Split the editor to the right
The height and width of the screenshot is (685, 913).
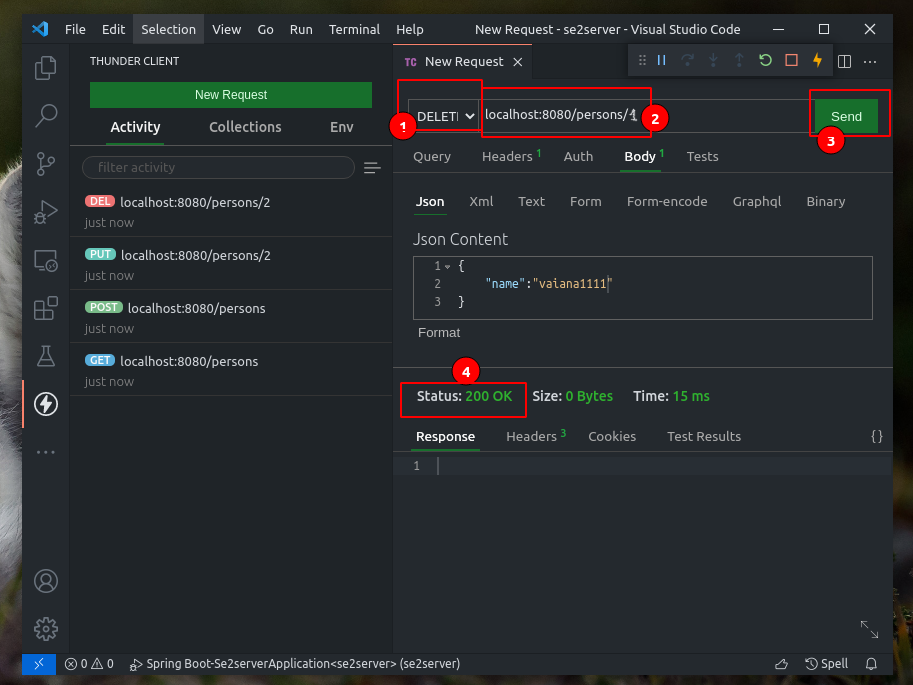click(844, 61)
